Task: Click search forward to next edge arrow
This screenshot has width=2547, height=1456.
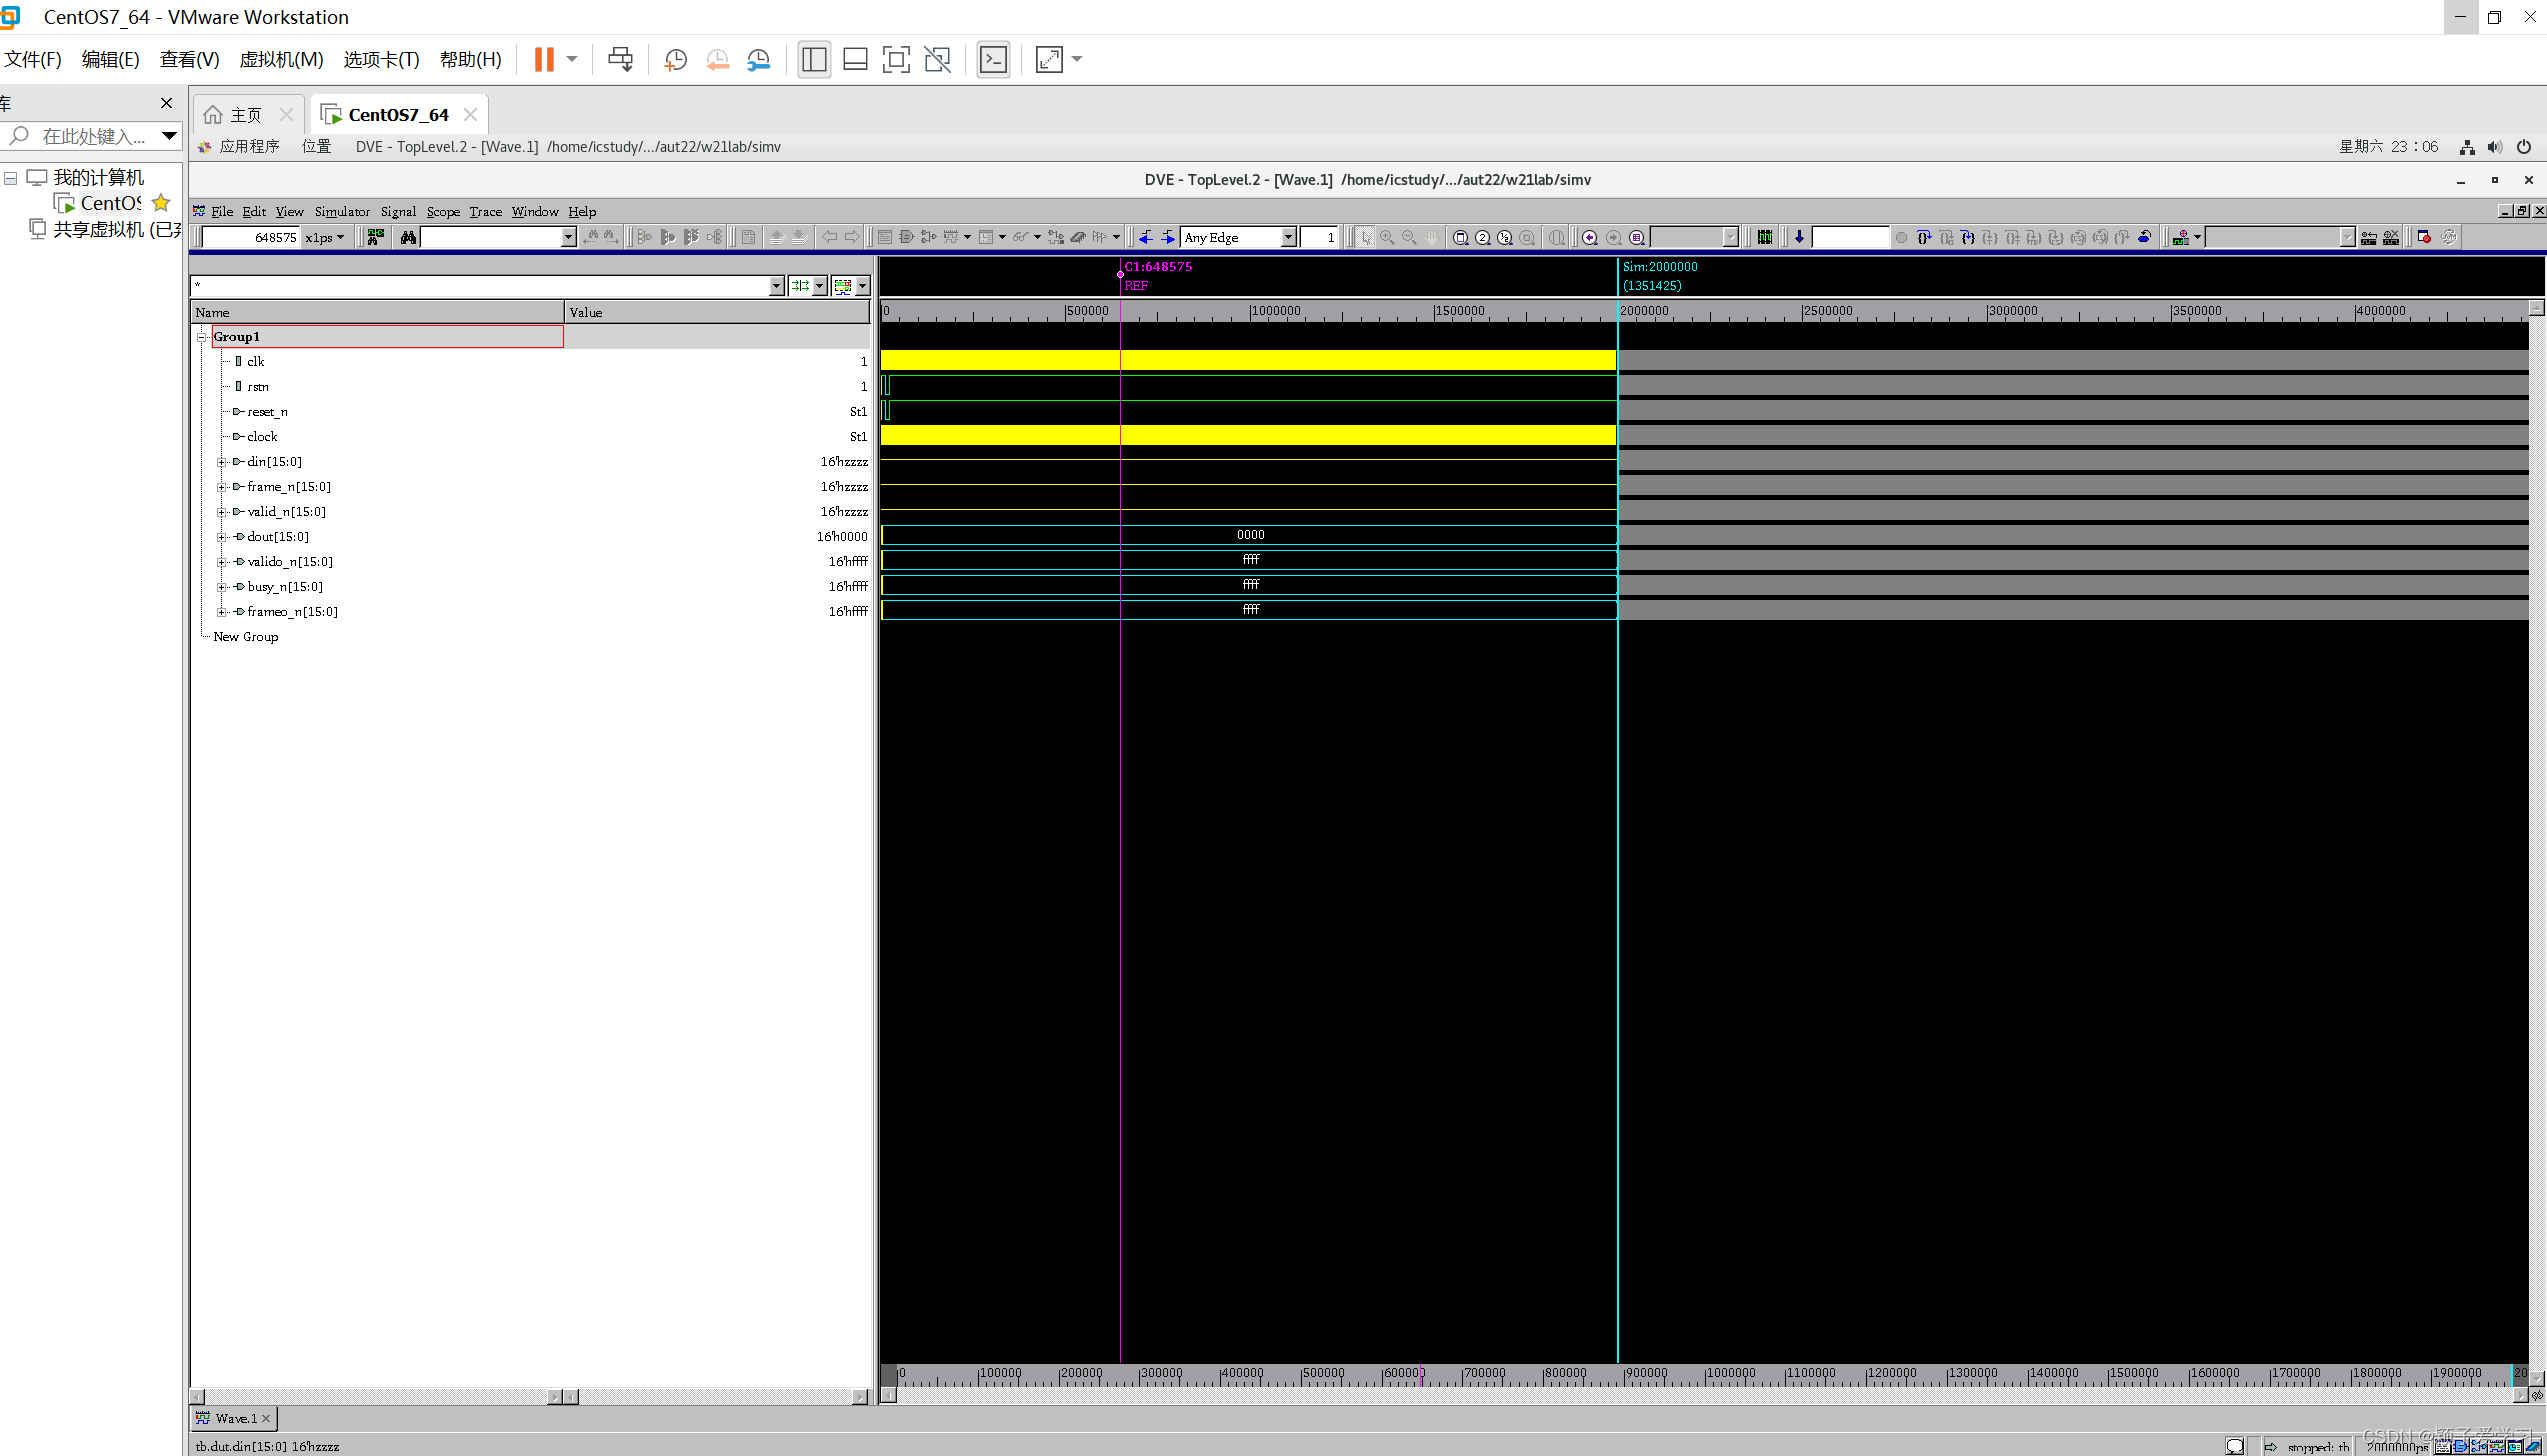Action: (x=1167, y=237)
